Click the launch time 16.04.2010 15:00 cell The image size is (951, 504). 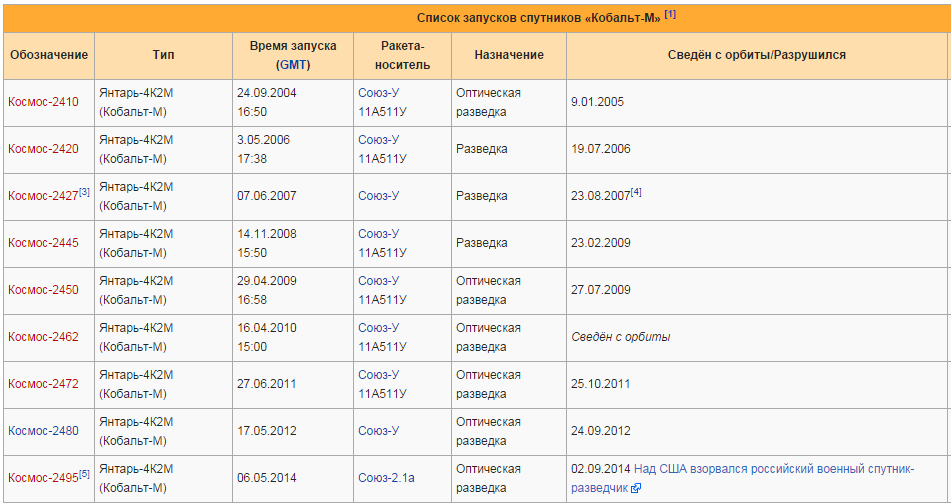293,338
